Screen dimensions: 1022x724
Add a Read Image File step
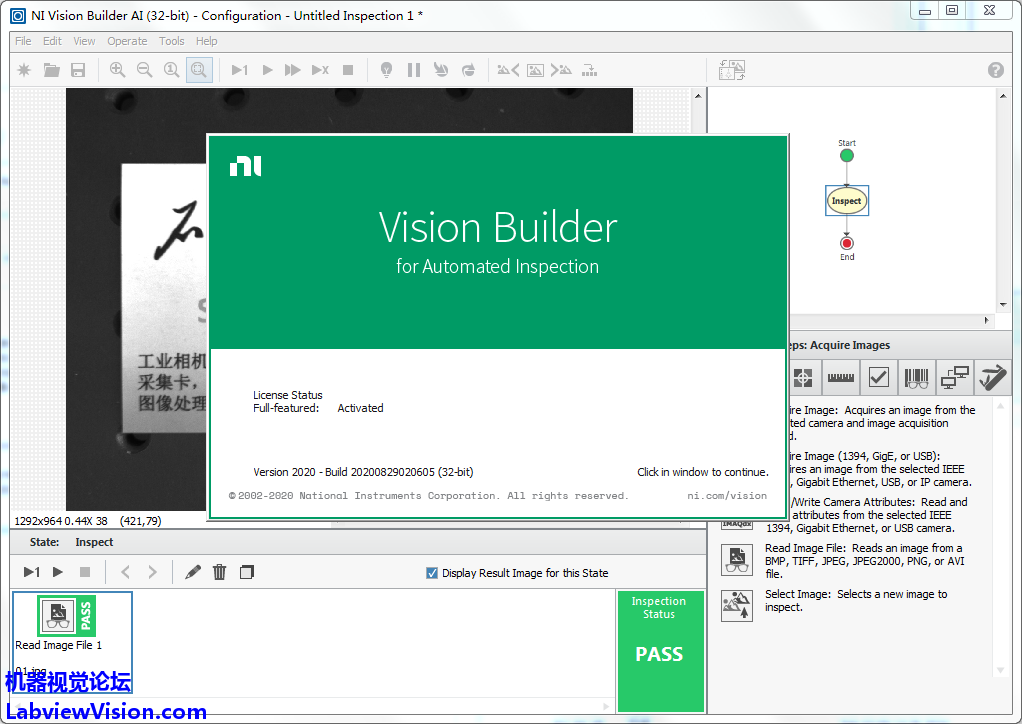(x=737, y=560)
